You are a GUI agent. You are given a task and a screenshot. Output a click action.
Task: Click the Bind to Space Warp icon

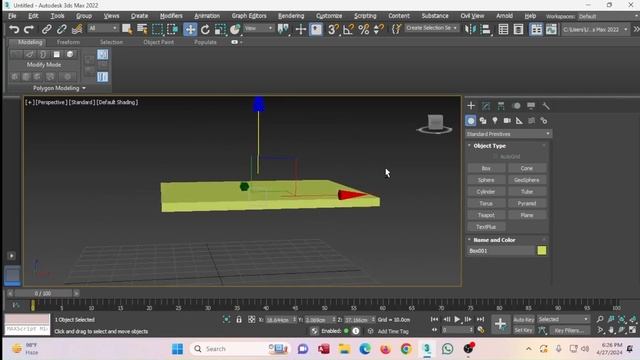click(77, 29)
